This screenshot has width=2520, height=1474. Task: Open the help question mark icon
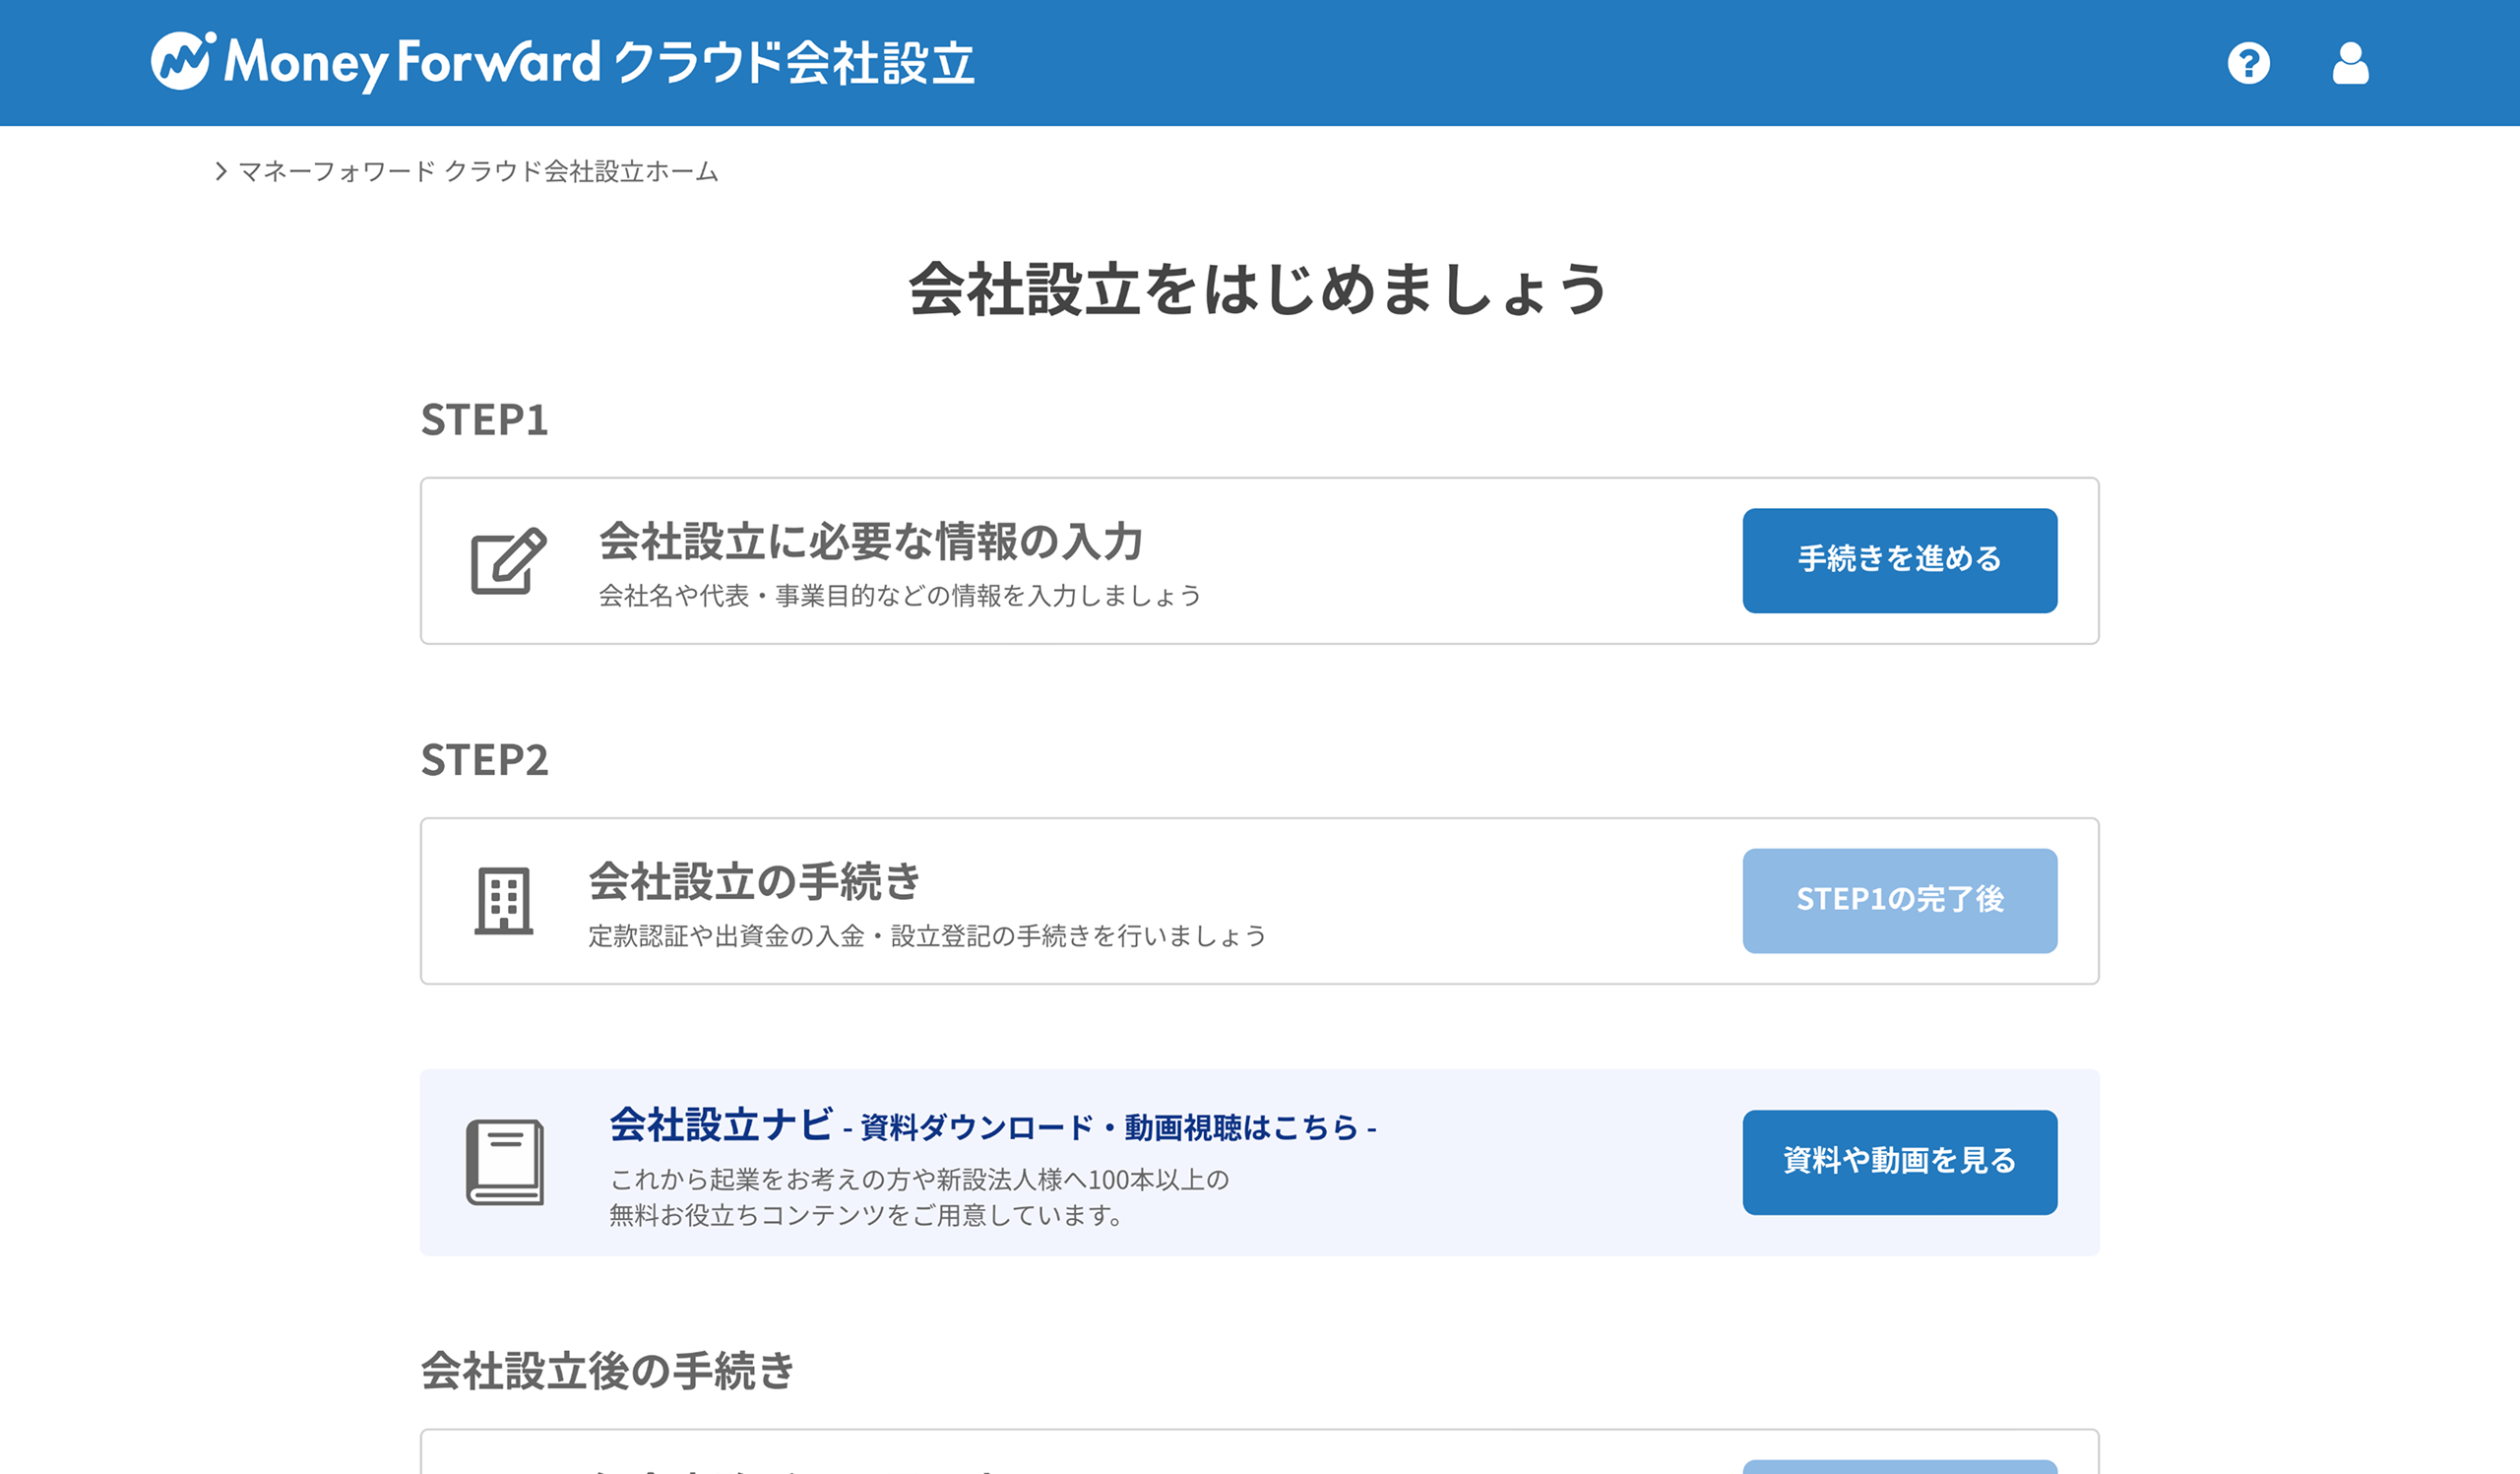pyautogui.click(x=2248, y=63)
